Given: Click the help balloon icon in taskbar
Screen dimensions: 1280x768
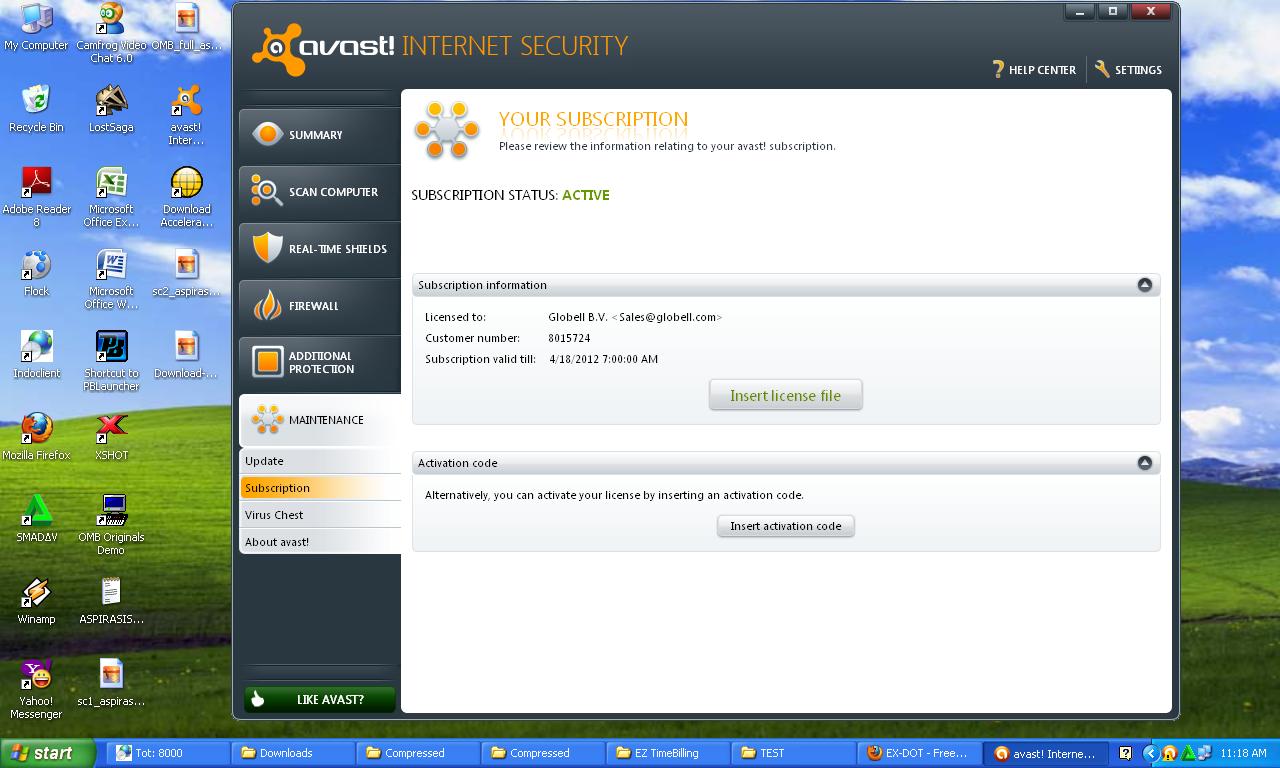Looking at the screenshot, I should 1125,753.
